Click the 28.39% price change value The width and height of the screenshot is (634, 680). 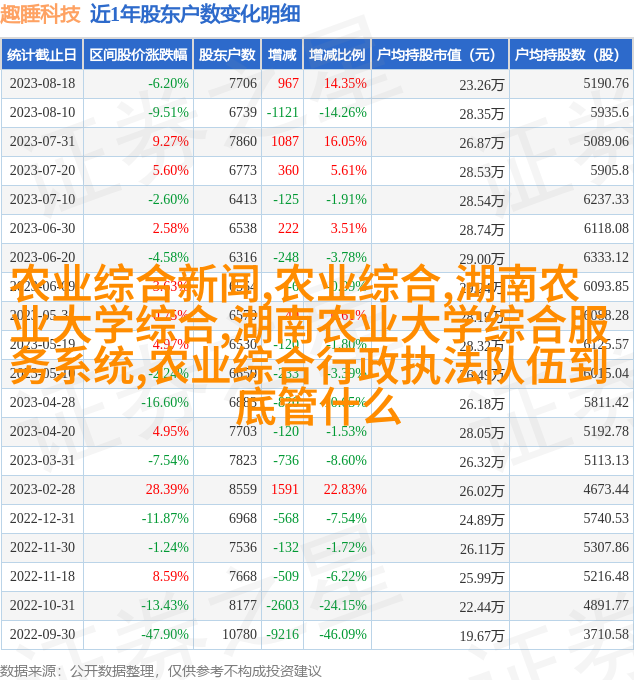[167, 489]
